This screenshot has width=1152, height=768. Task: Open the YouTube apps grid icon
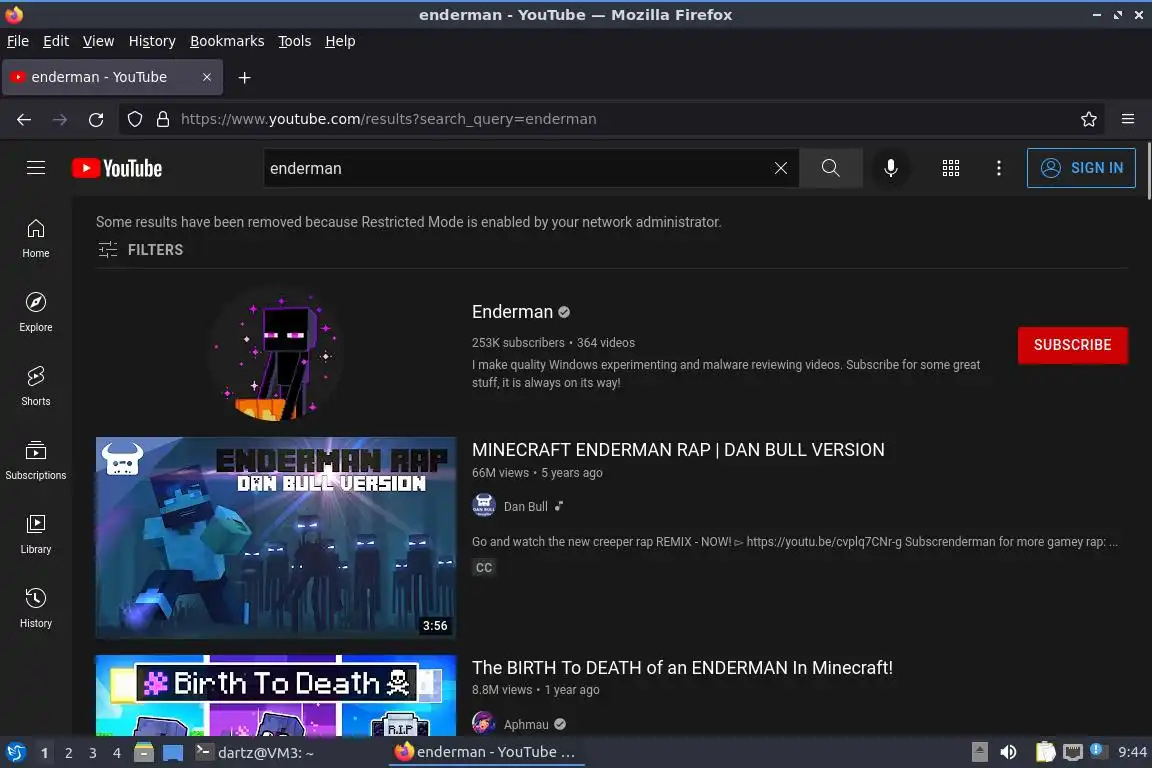951,168
